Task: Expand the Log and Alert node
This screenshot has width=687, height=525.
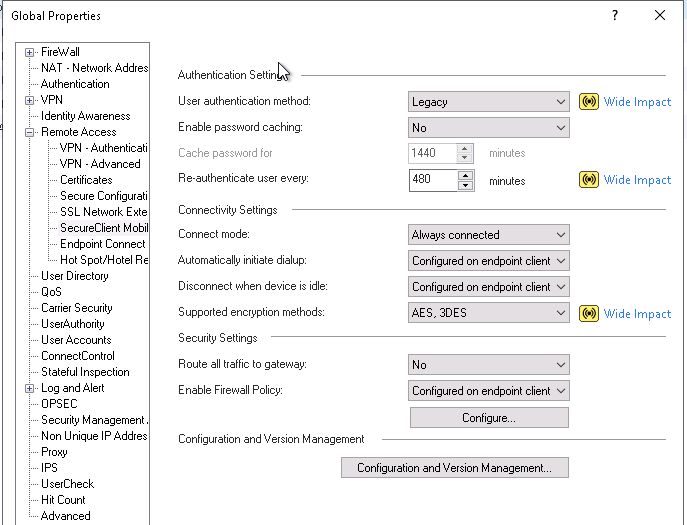Action: pyautogui.click(x=30, y=388)
